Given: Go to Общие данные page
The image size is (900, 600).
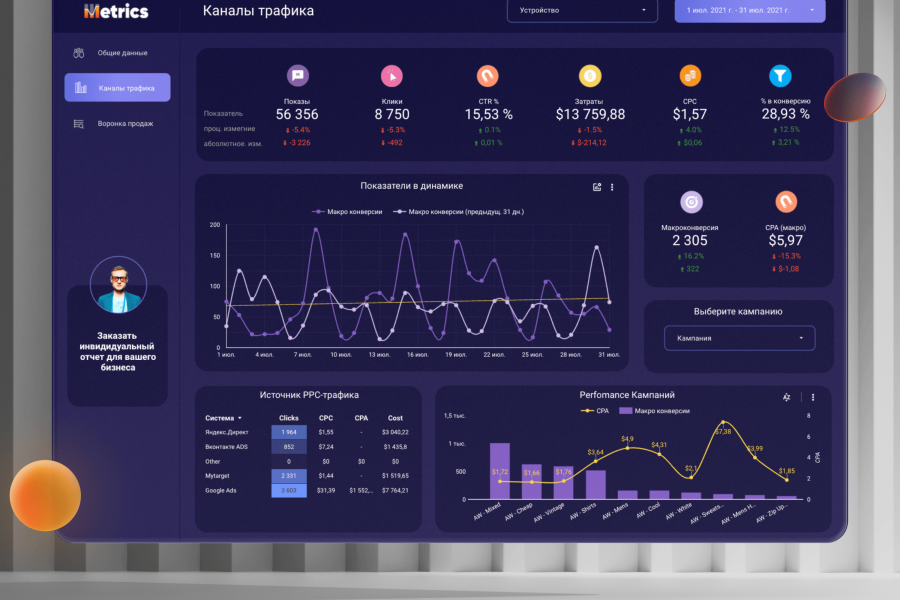Looking at the screenshot, I should 122,53.
